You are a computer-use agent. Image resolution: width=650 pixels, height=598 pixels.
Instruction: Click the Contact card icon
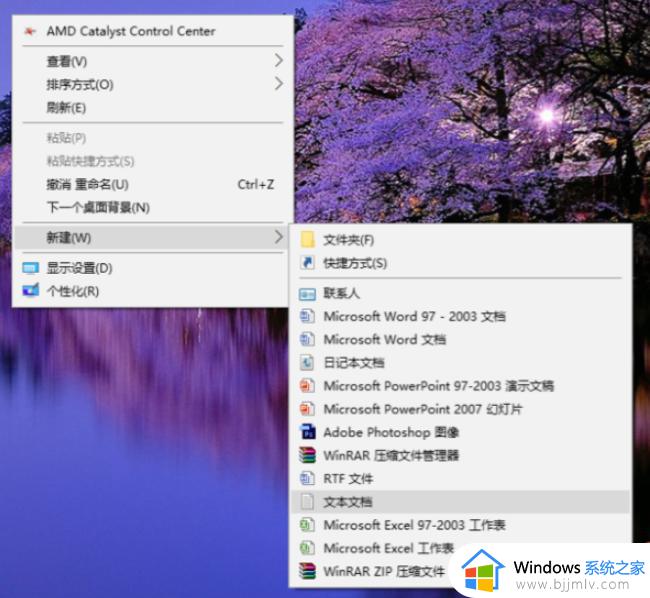(x=307, y=294)
